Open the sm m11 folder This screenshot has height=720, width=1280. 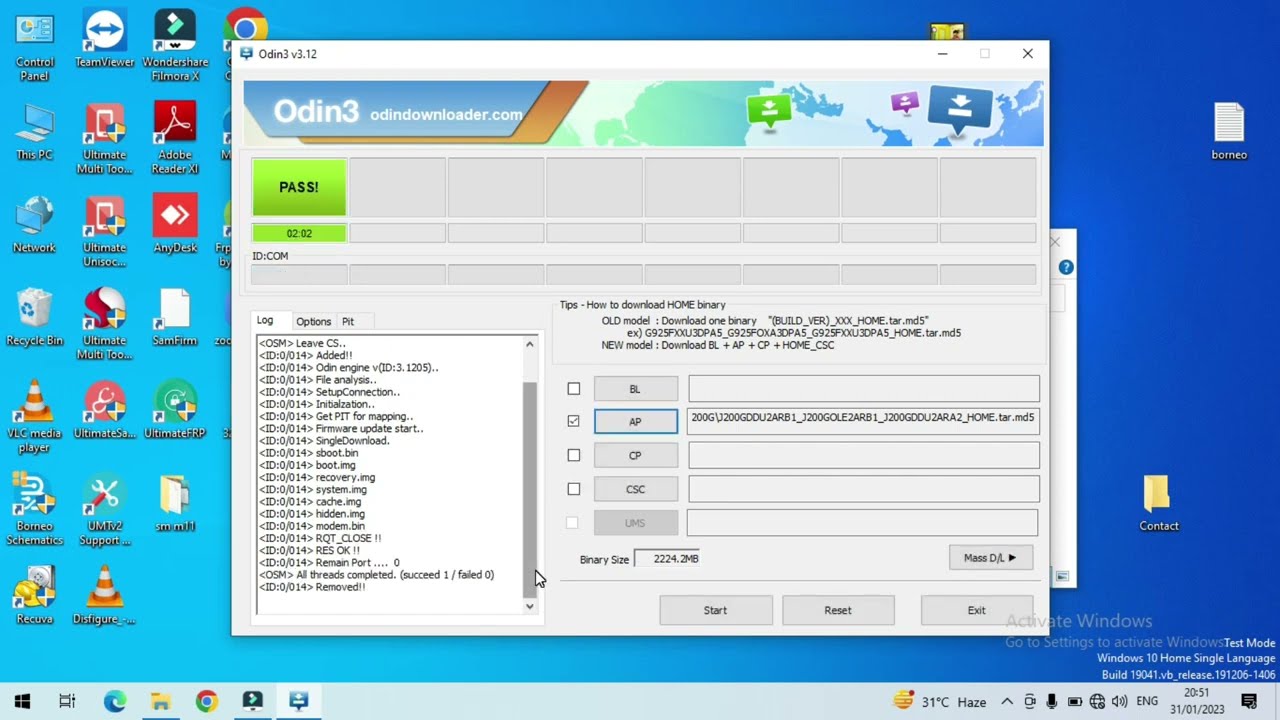pos(175,503)
